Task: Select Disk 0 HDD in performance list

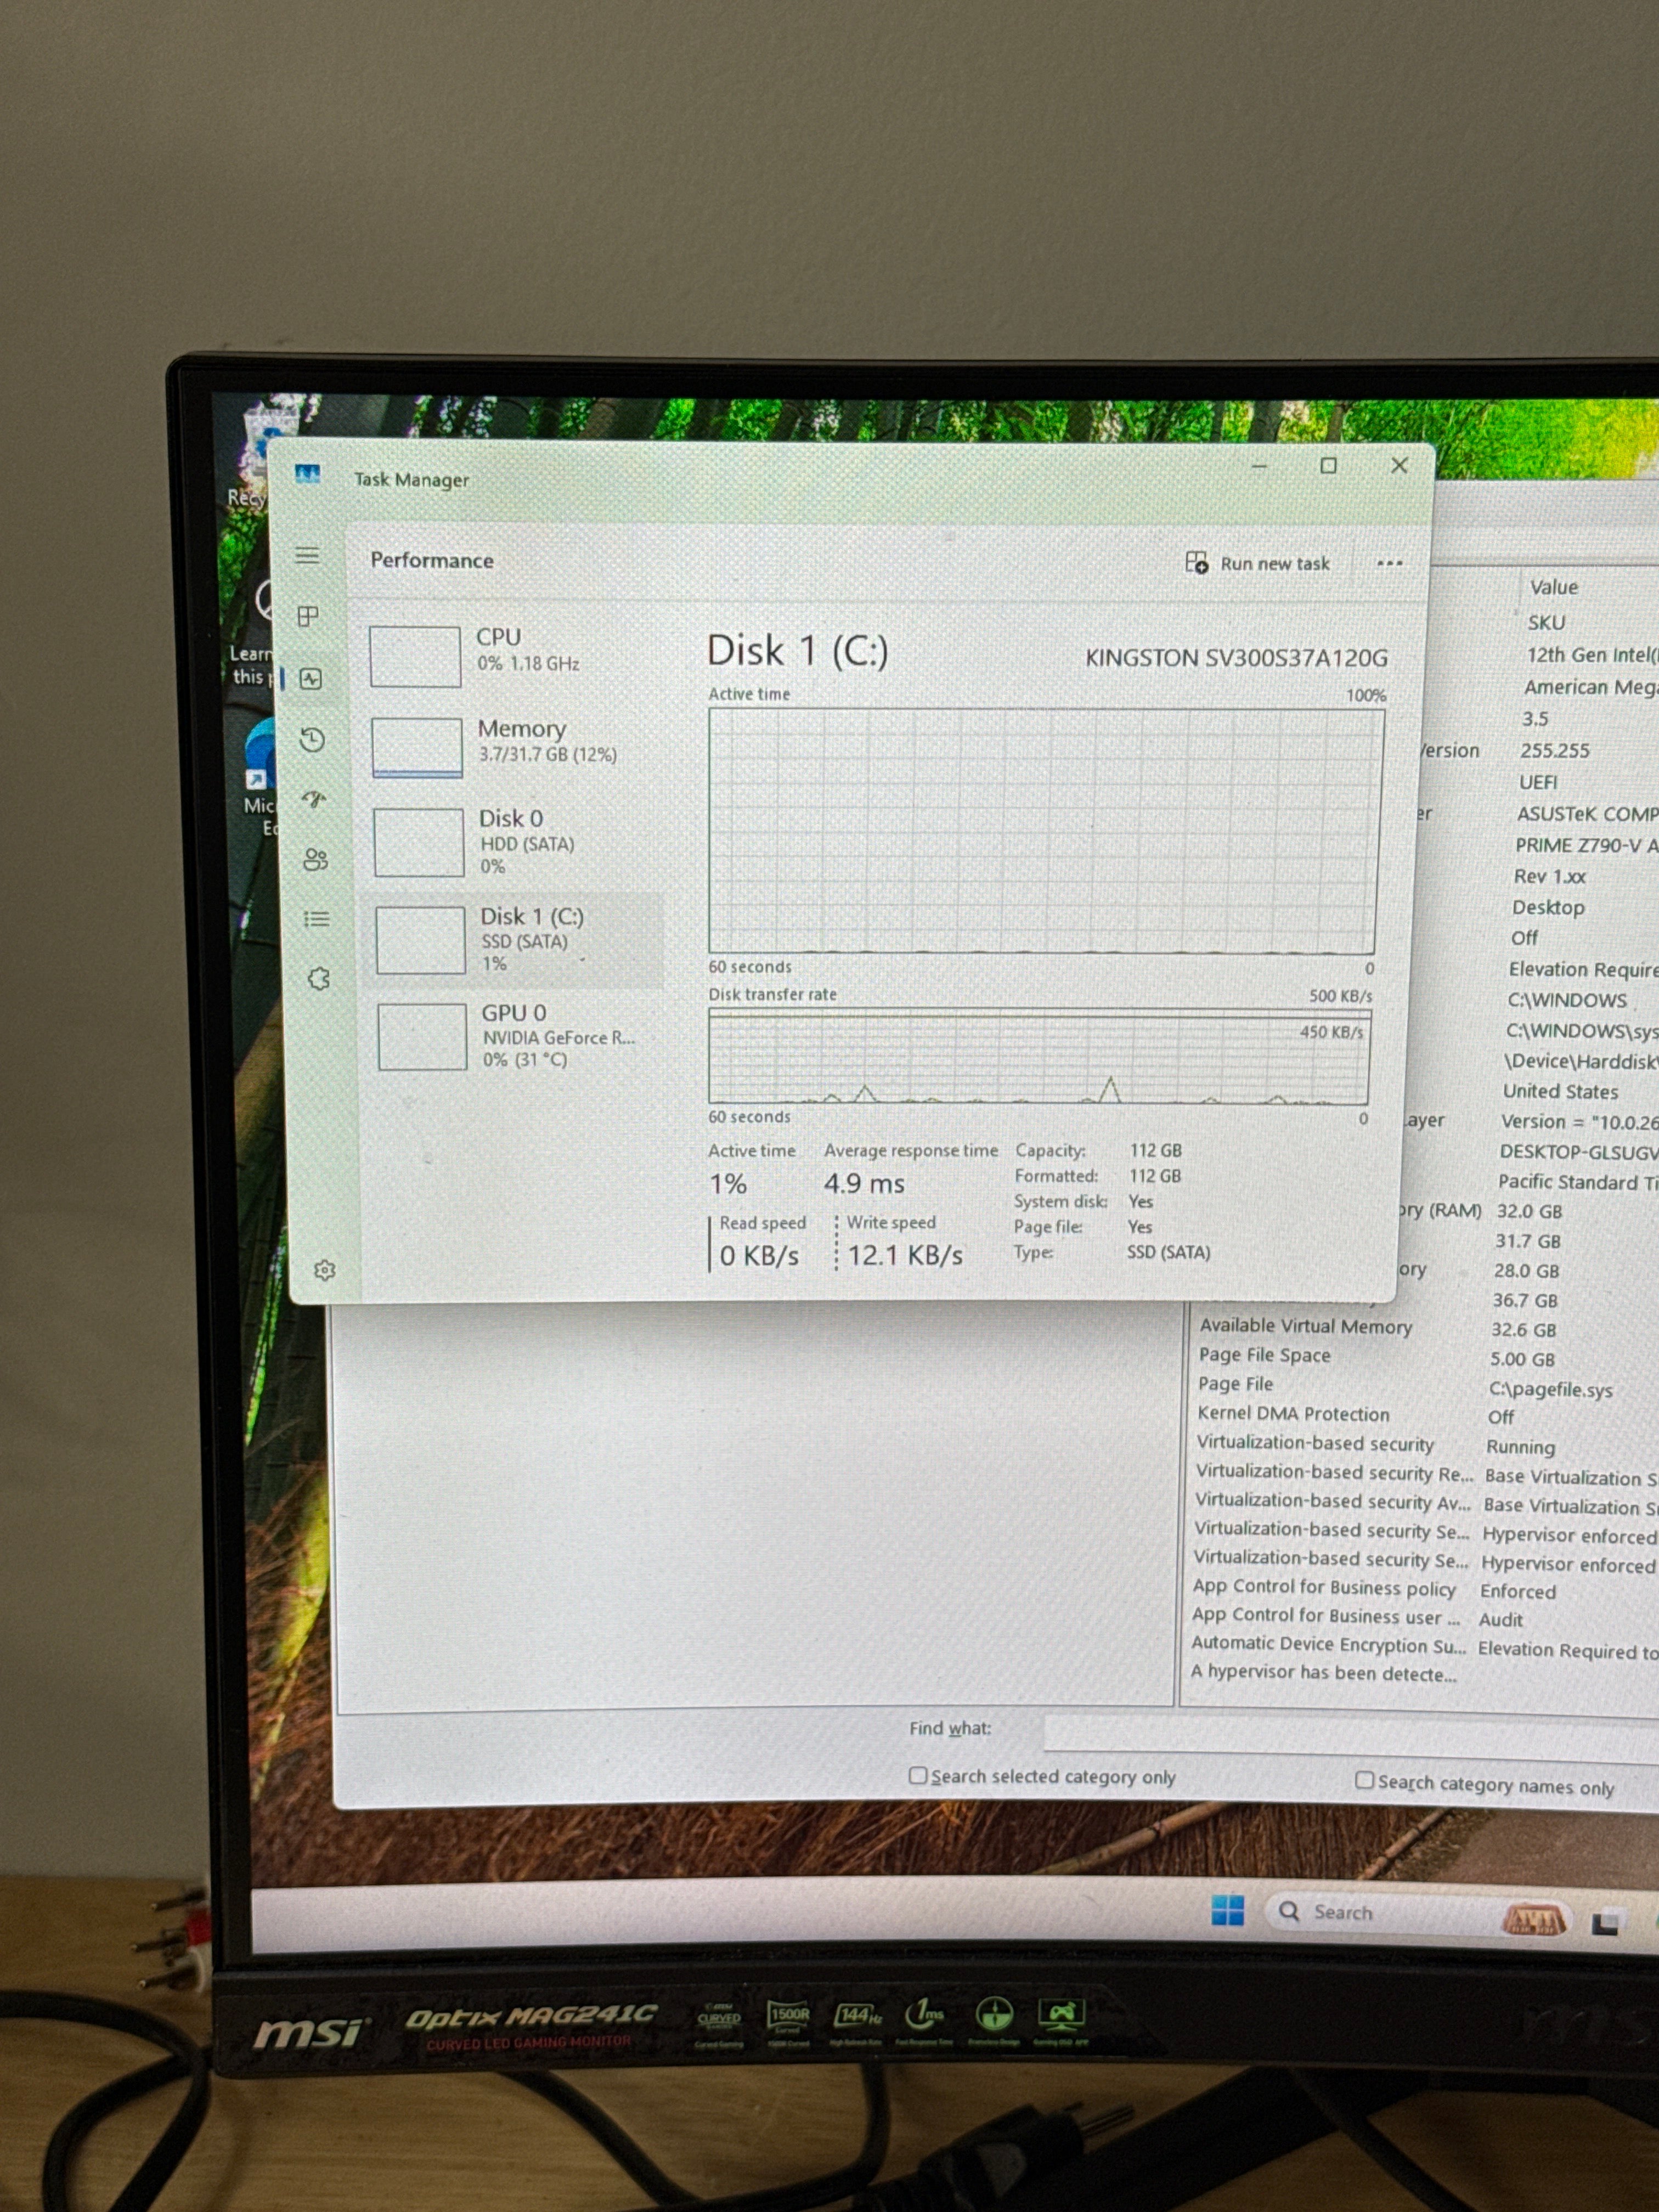Action: click(515, 842)
